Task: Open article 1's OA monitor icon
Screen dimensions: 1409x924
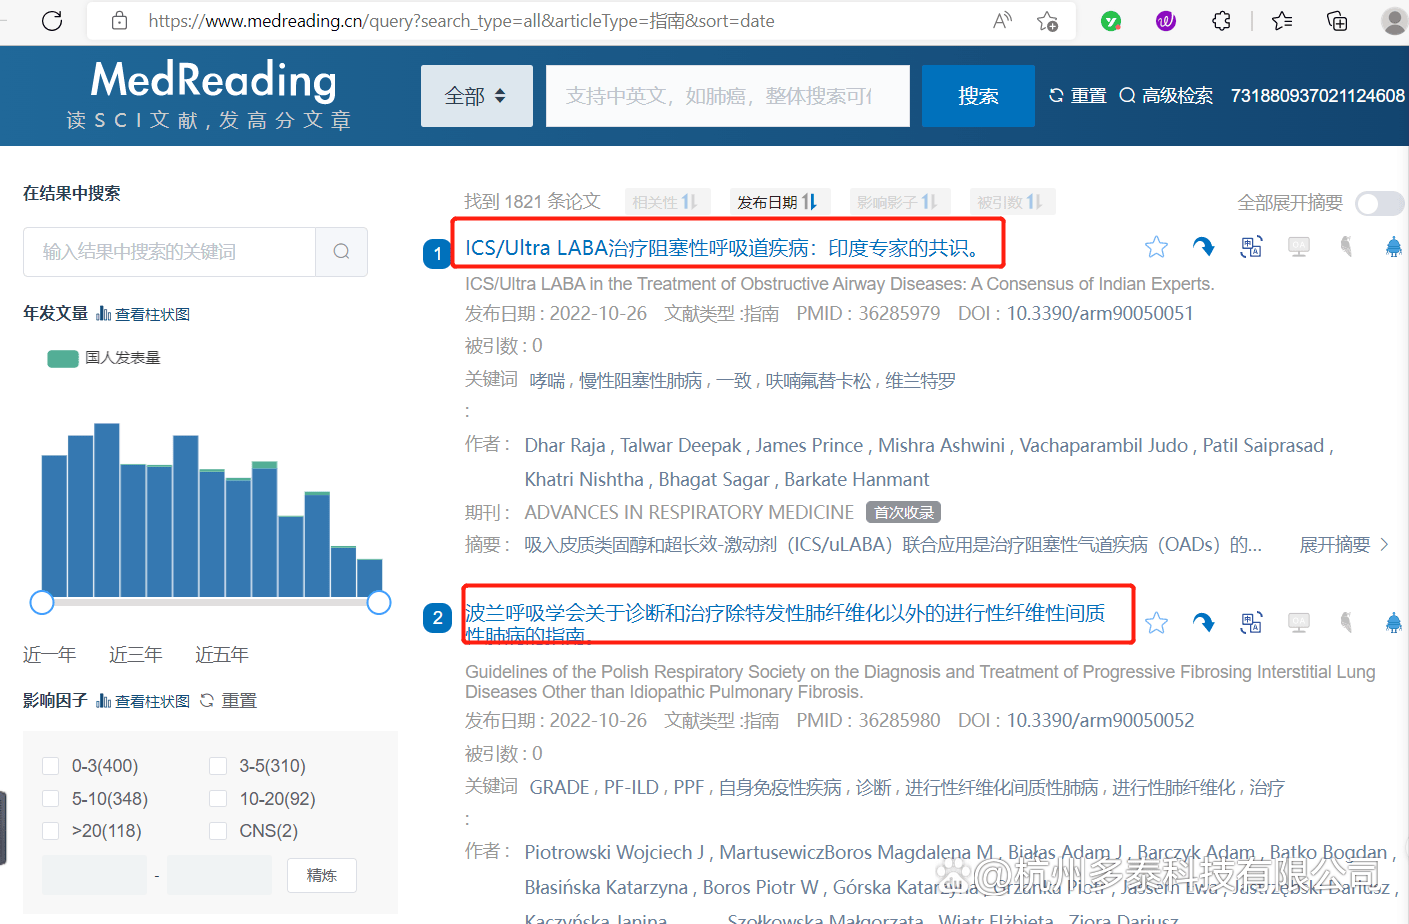Action: point(1299,247)
